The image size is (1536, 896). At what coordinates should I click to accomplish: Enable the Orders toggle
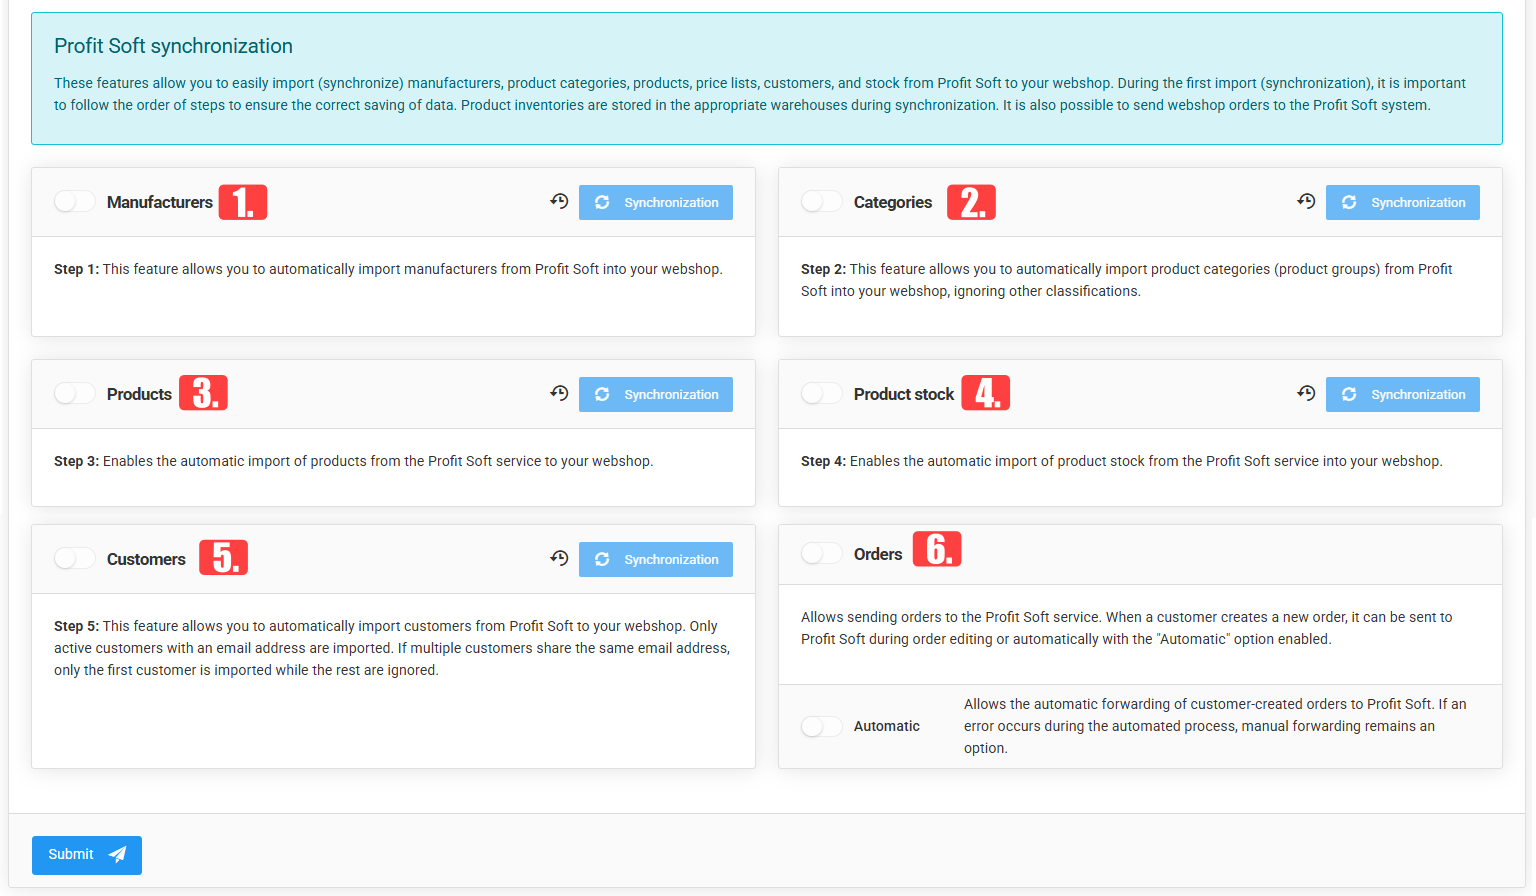point(822,554)
